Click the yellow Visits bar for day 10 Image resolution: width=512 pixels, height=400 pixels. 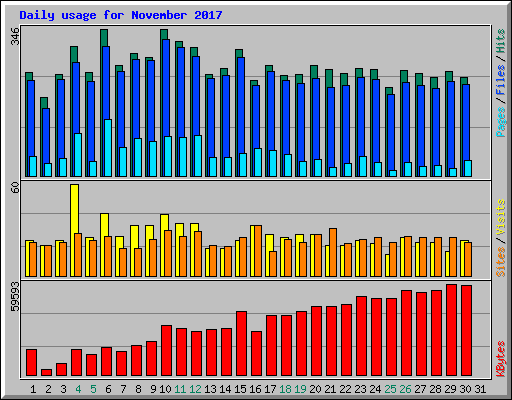163,245
